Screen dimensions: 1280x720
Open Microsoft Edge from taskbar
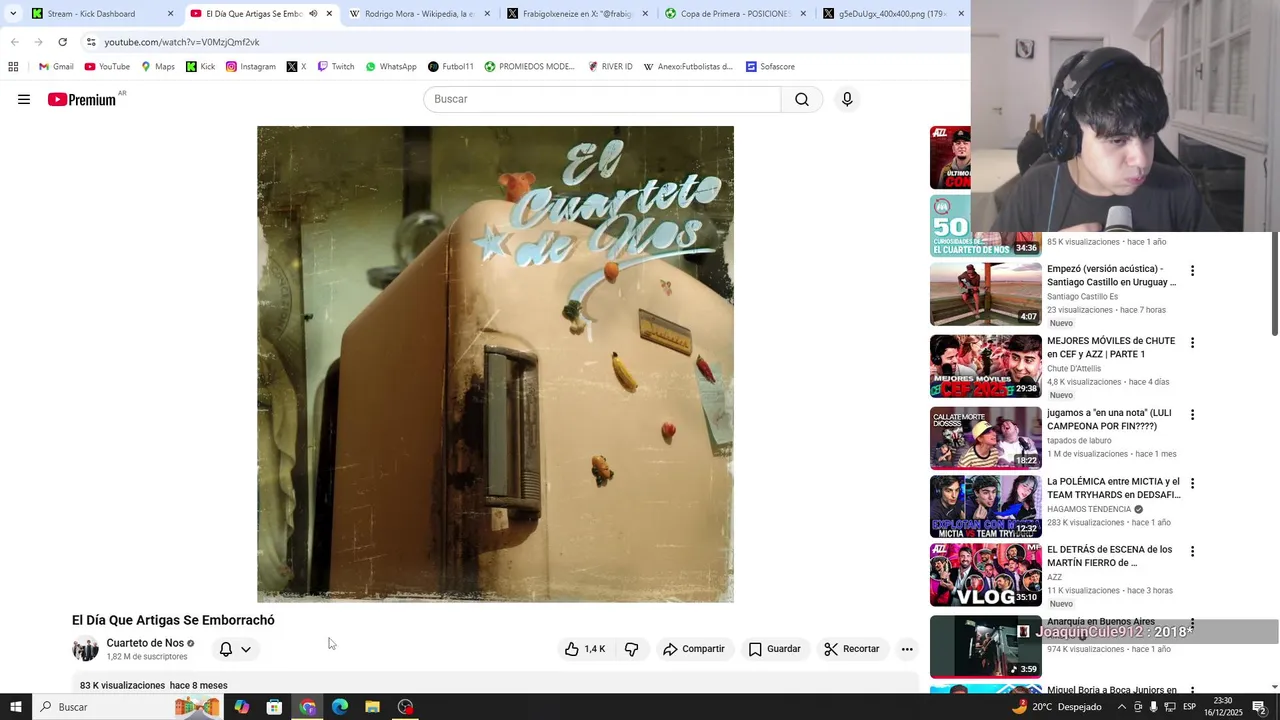pos(340,707)
